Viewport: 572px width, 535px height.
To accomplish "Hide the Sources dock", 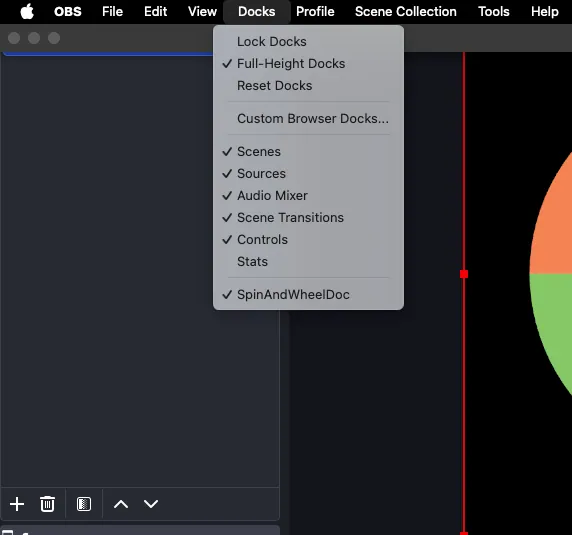I will tap(308, 174).
